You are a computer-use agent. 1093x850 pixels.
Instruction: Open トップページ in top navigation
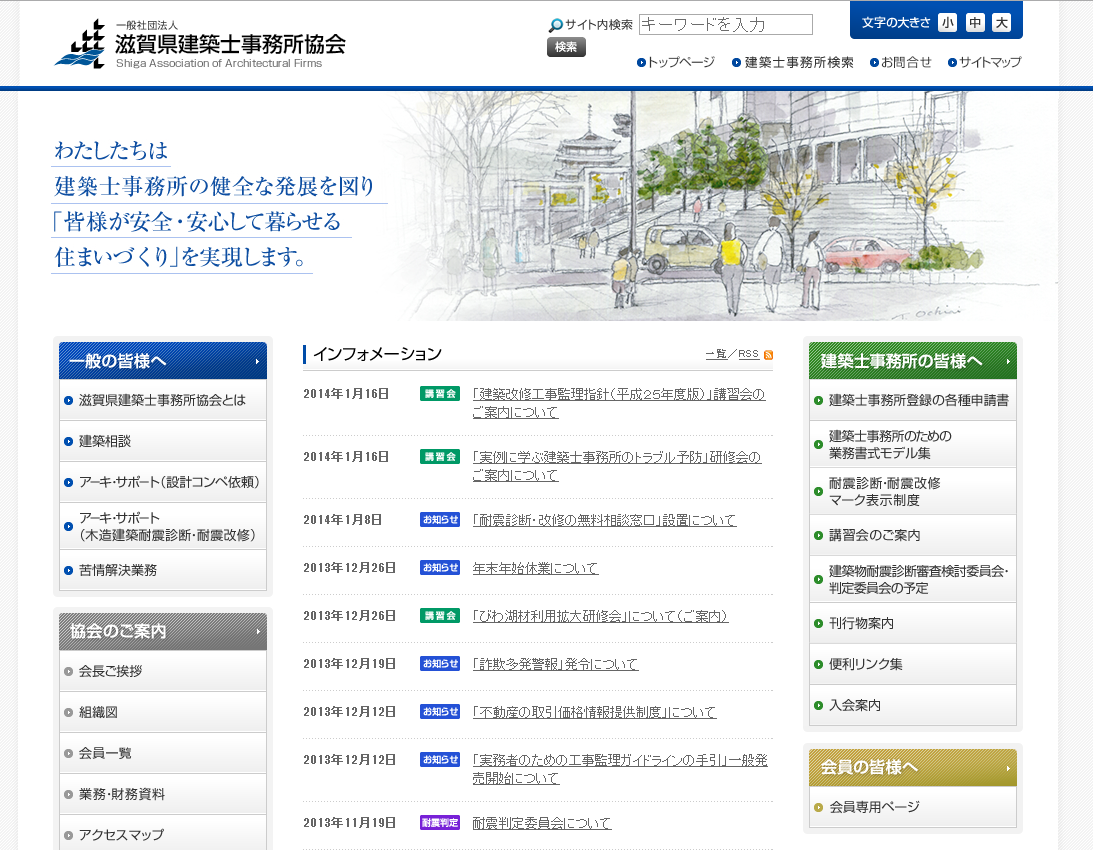675,62
